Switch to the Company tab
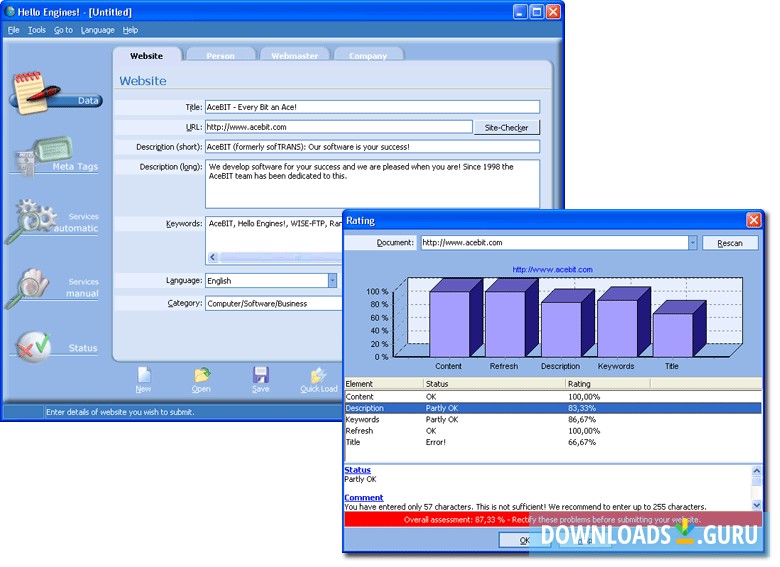Viewport: 780px width, 567px height. [x=368, y=55]
